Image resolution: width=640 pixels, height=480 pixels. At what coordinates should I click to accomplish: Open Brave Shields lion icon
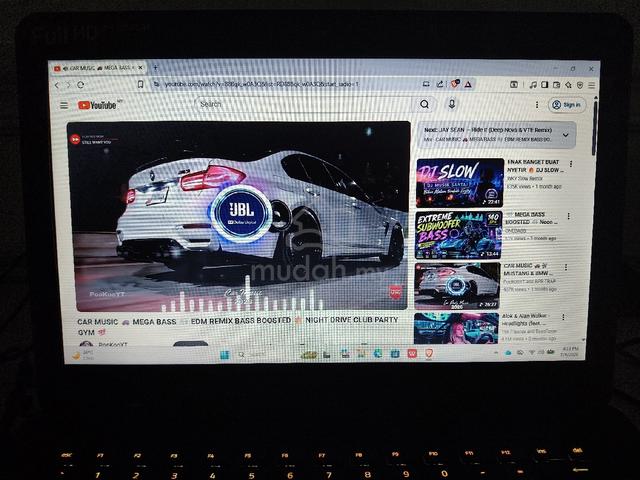(454, 84)
